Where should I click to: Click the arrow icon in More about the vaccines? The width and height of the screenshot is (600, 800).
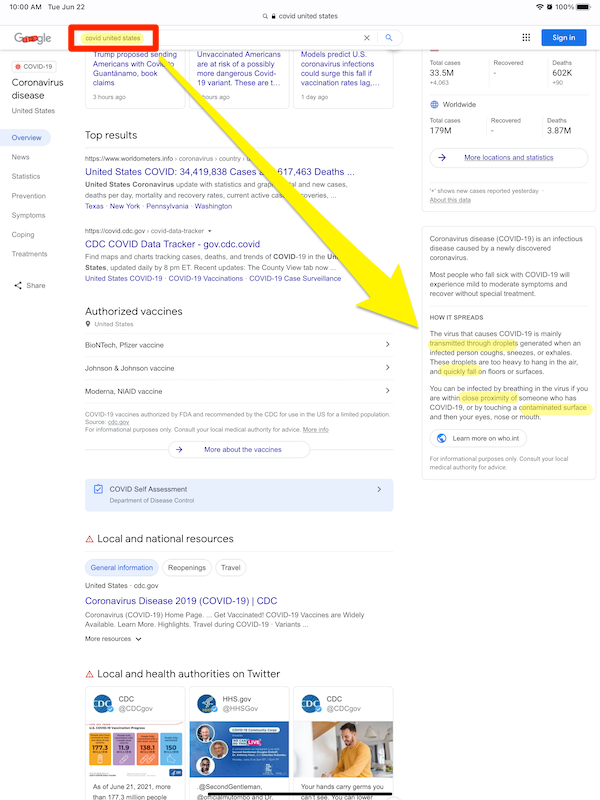(x=179, y=449)
